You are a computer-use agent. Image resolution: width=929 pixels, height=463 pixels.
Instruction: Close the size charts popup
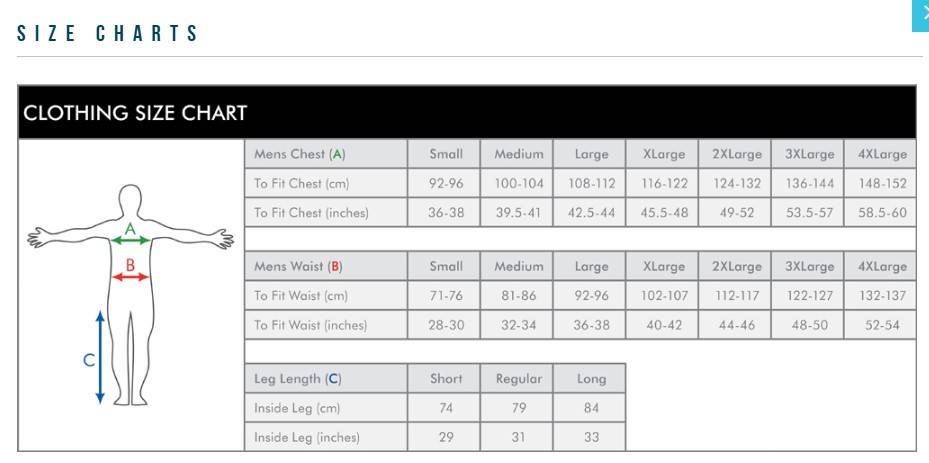(x=922, y=15)
